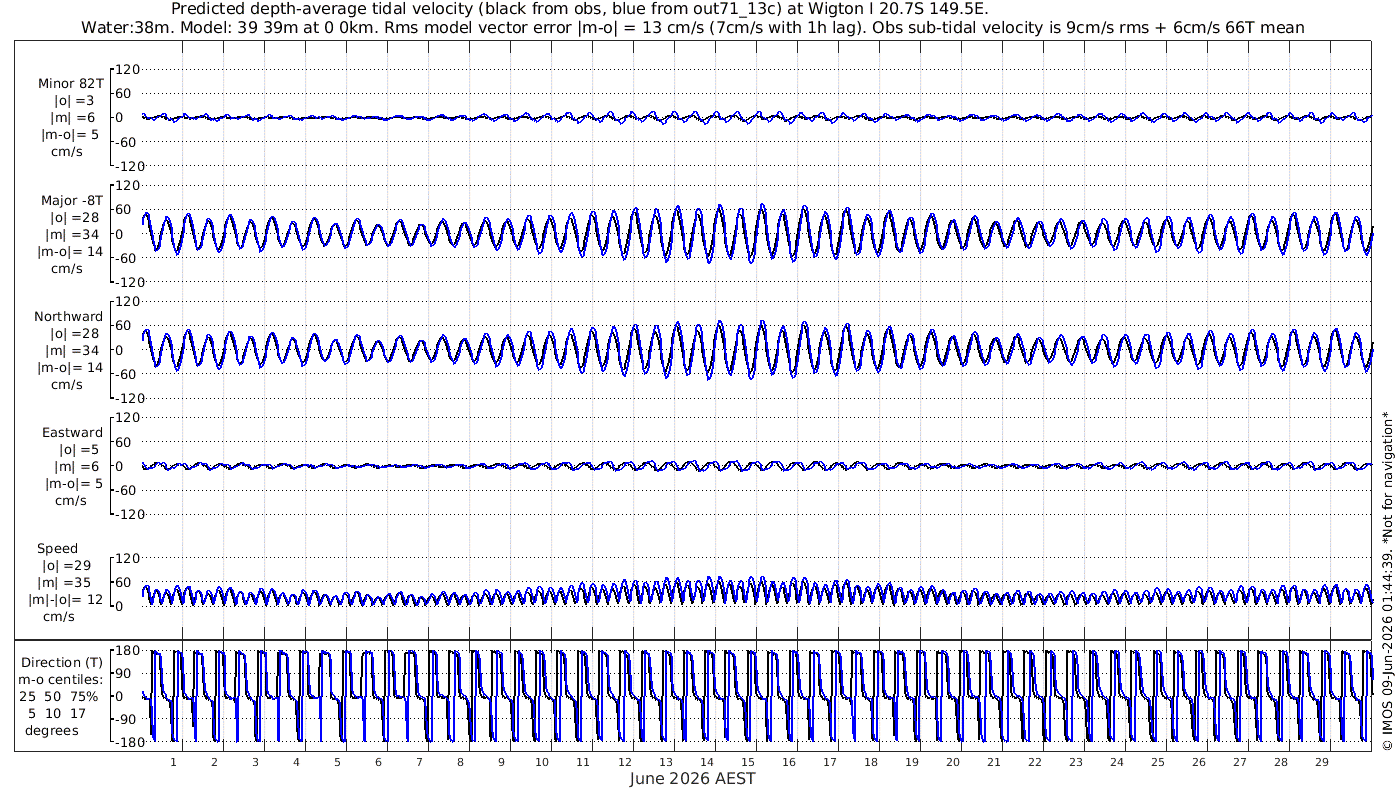Select day 29 on the date axis
This screenshot has height=800, width=1400.
(1321, 761)
